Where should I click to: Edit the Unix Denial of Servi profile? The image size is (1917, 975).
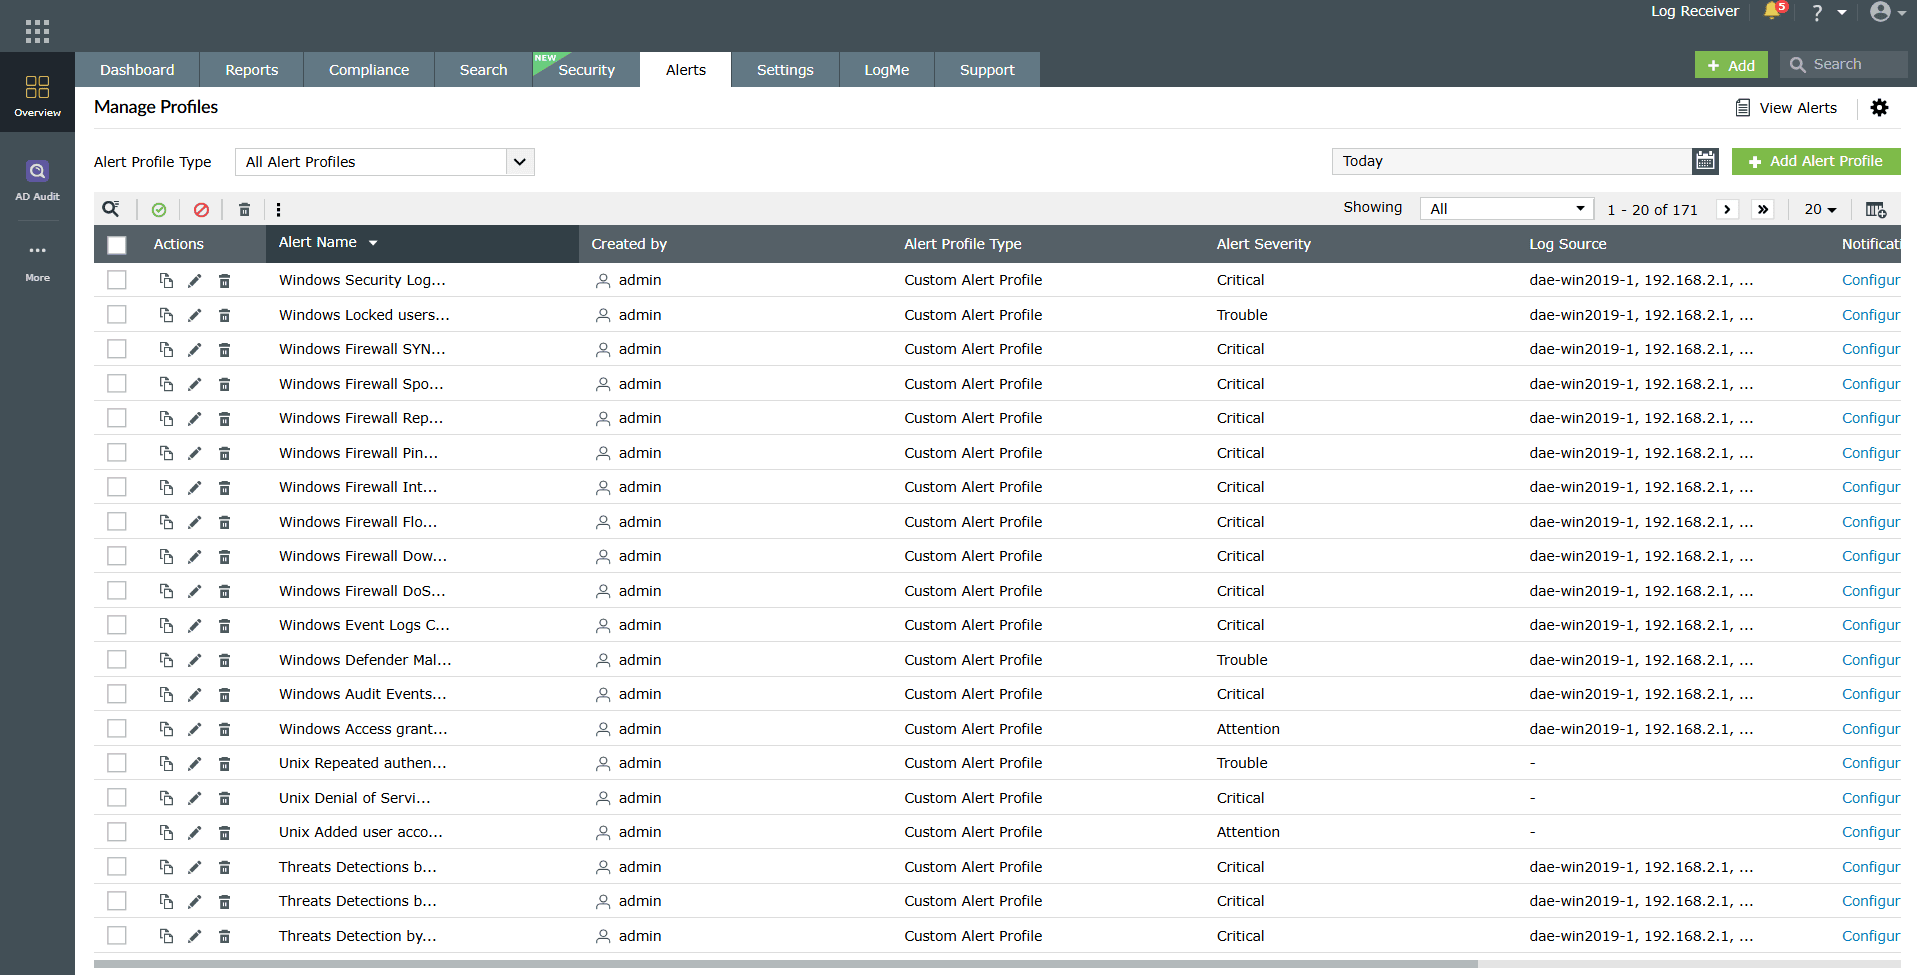click(x=195, y=798)
